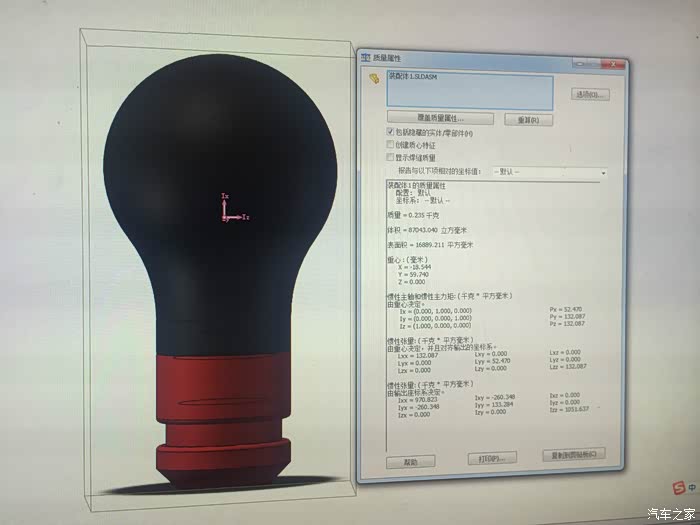Click the 帮助 help button

[410, 462]
